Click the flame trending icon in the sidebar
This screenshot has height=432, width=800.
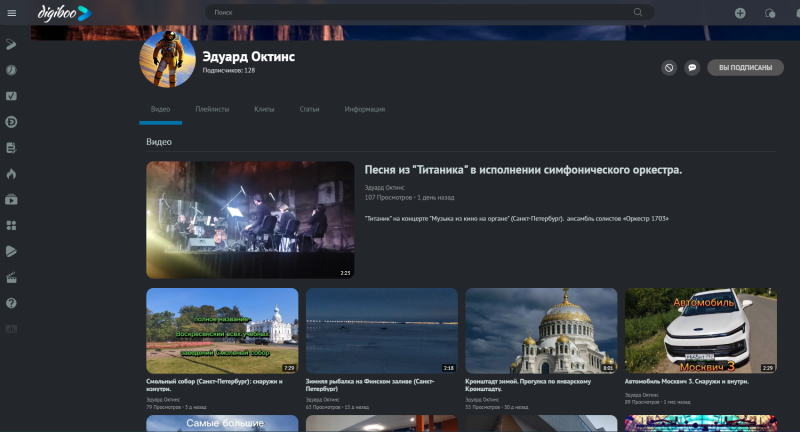click(11, 174)
